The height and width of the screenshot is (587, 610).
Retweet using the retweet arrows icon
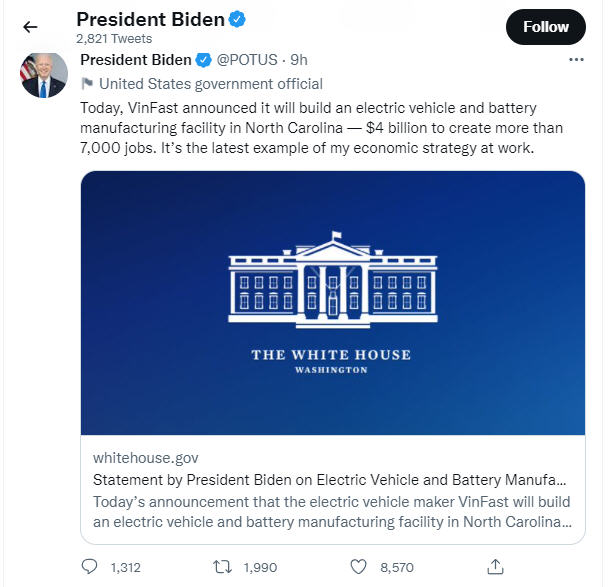click(225, 567)
